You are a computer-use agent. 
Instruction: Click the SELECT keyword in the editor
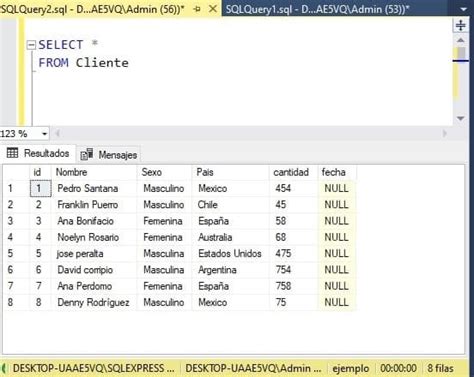point(61,45)
